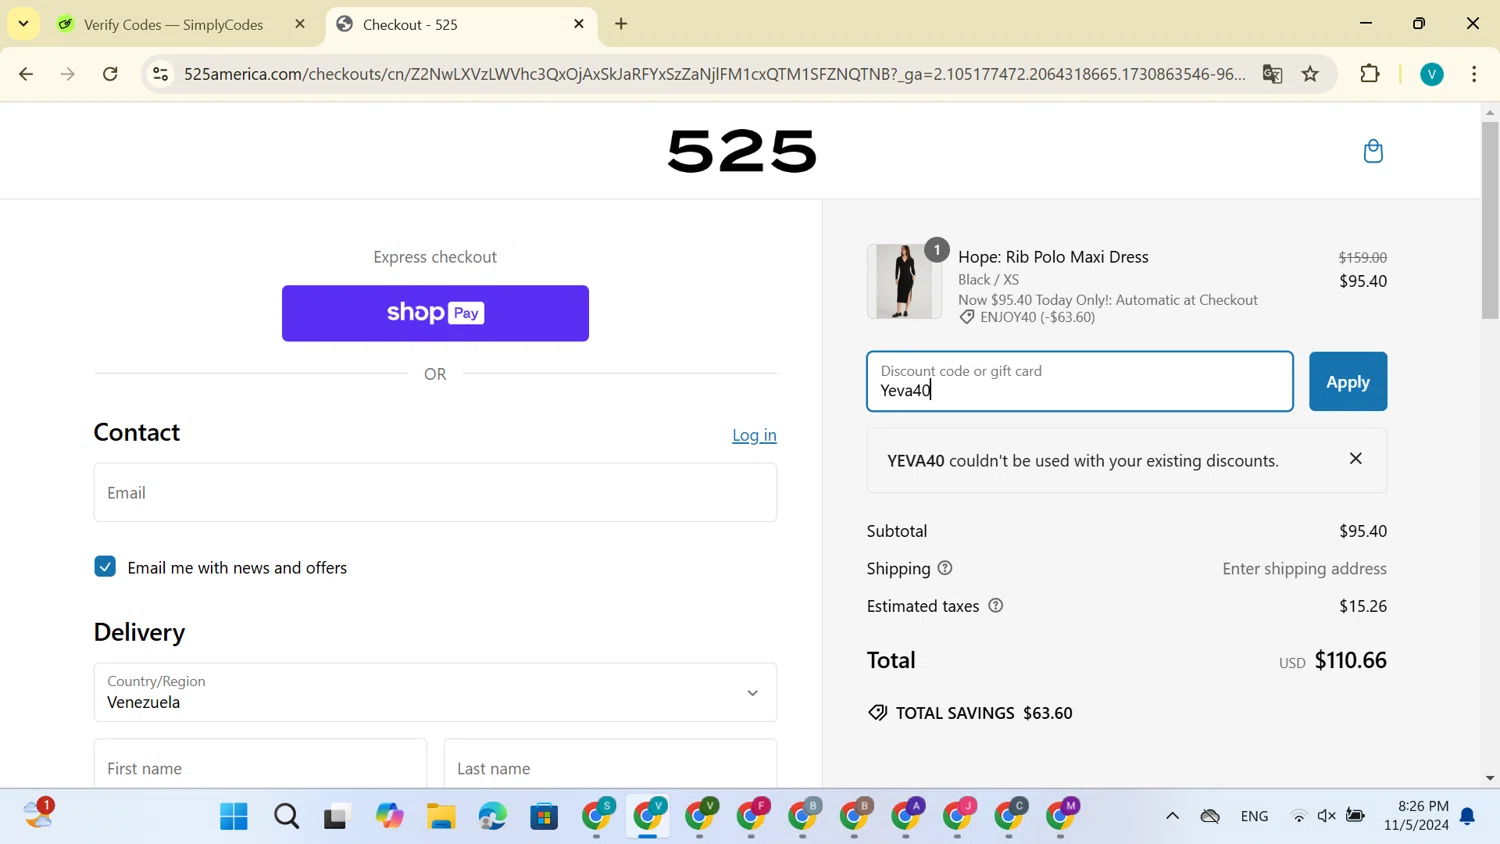This screenshot has height=844, width=1500.
Task: Open the weather widget on the taskbar
Action: point(39,814)
